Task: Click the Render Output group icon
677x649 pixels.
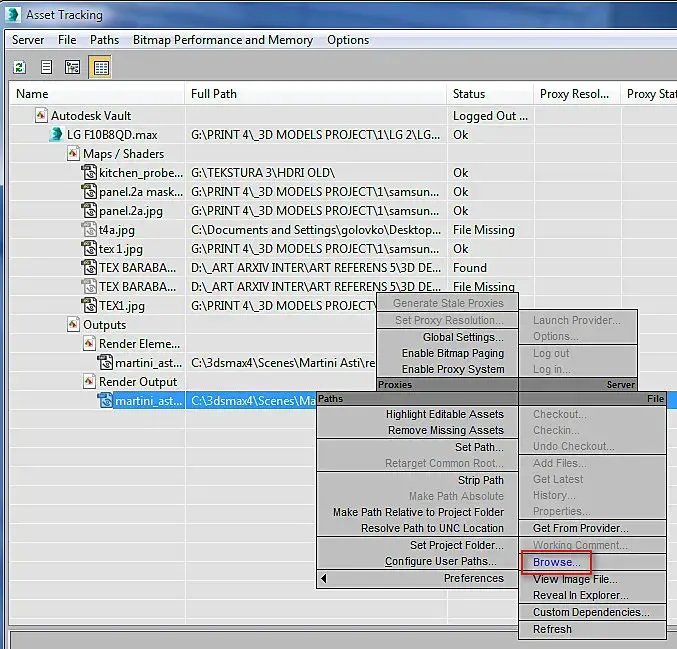Action: tap(89, 381)
